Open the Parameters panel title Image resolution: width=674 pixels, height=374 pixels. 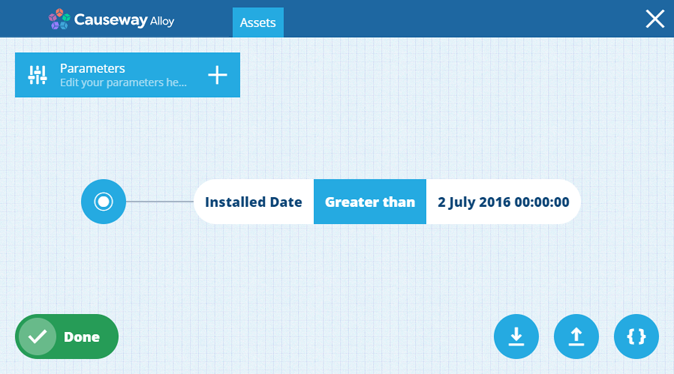92,68
